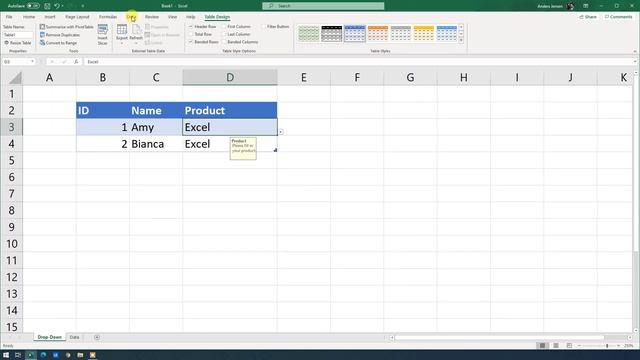Click the Save icon in title bar
This screenshot has width=640, height=360.
[x=47, y=6]
